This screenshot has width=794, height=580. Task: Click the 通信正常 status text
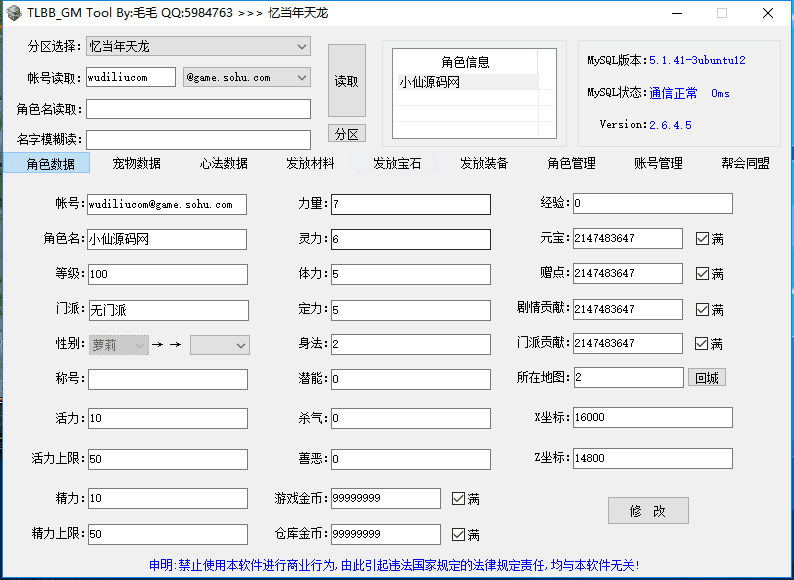pyautogui.click(x=673, y=93)
